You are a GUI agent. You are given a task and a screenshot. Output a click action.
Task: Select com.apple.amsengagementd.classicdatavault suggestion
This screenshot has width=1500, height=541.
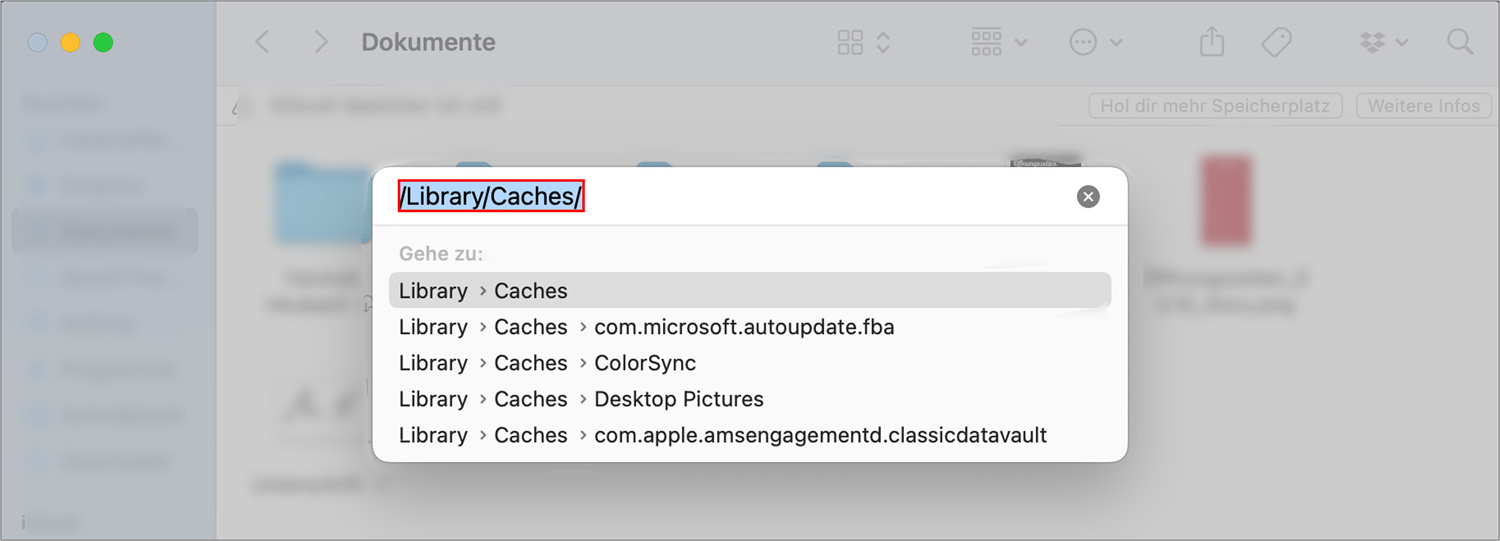pyautogui.click(x=820, y=435)
